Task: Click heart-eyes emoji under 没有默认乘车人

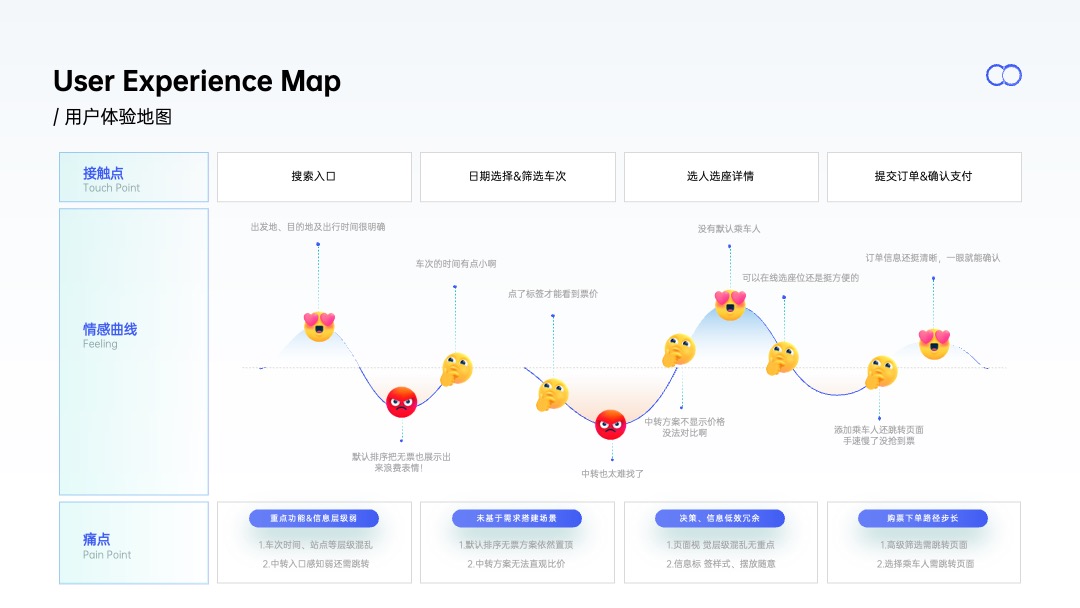Action: (x=730, y=304)
